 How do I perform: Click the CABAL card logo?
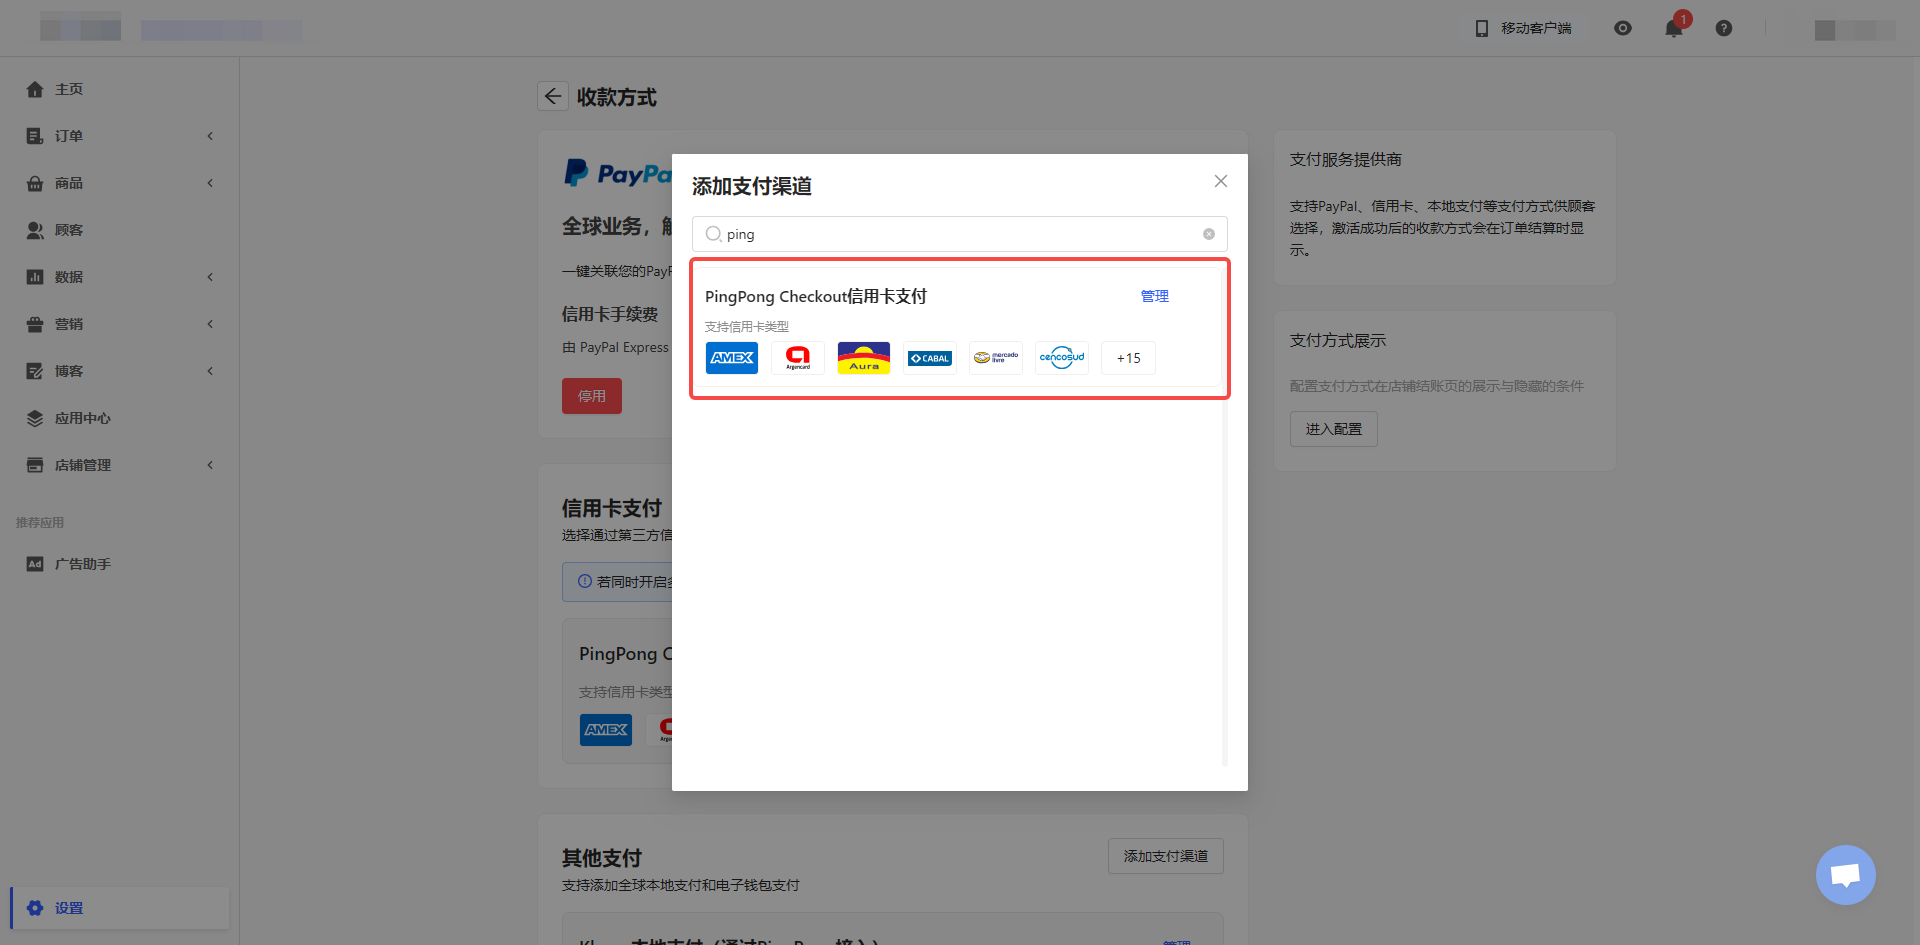930,358
